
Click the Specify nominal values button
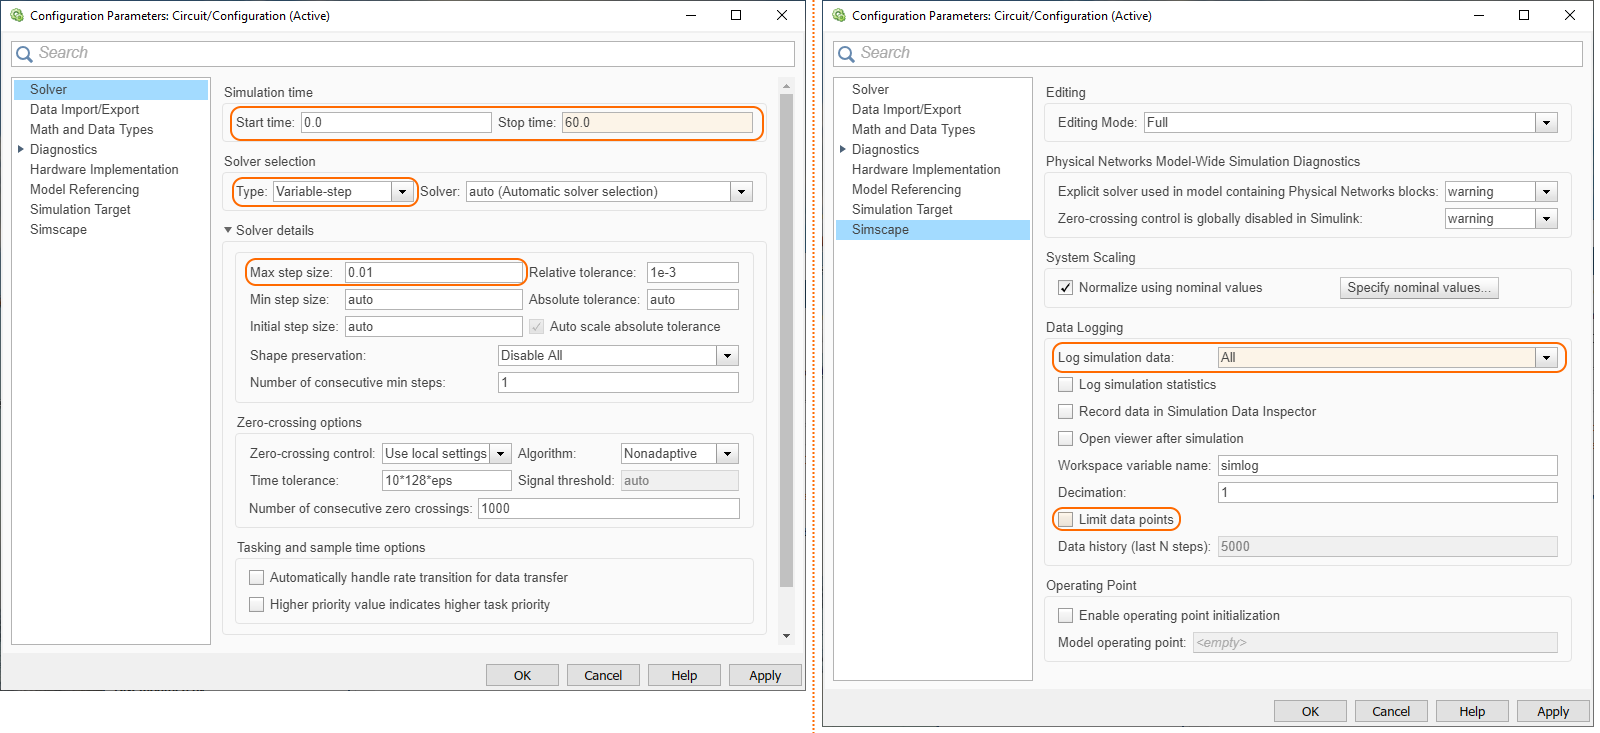pos(1418,288)
